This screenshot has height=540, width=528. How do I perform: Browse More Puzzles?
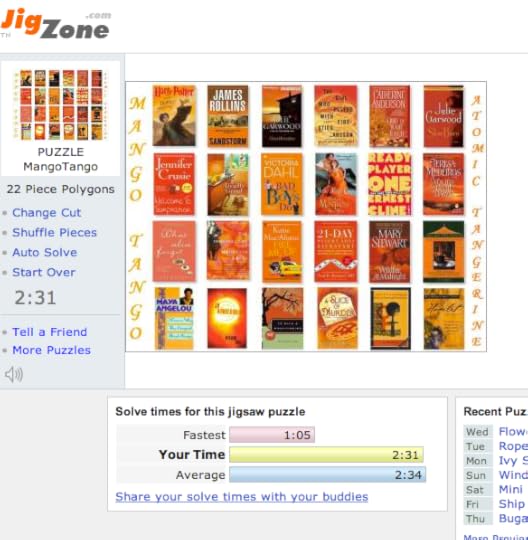coord(51,350)
